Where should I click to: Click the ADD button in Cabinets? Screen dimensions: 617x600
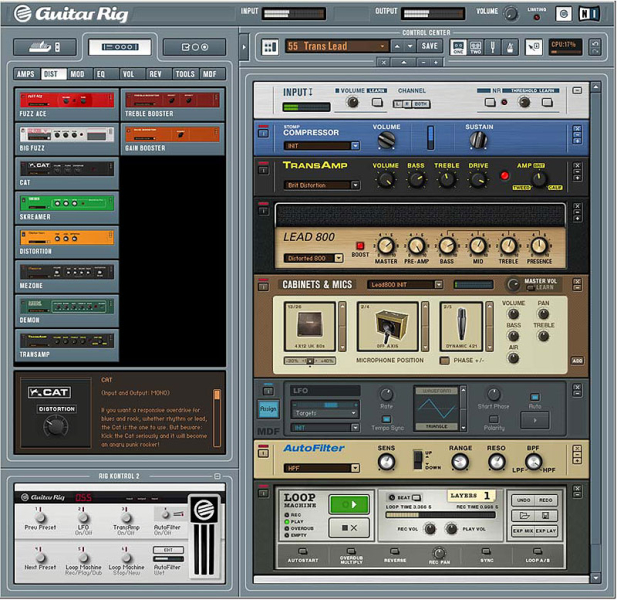pos(577,360)
